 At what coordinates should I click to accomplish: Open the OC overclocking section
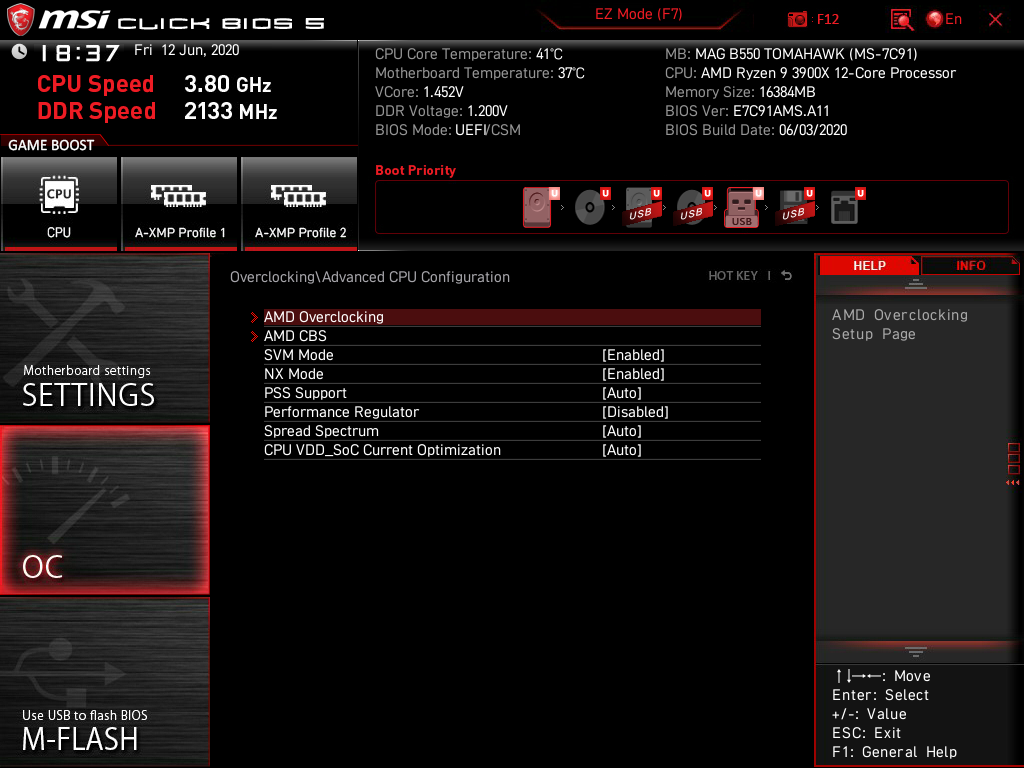104,510
